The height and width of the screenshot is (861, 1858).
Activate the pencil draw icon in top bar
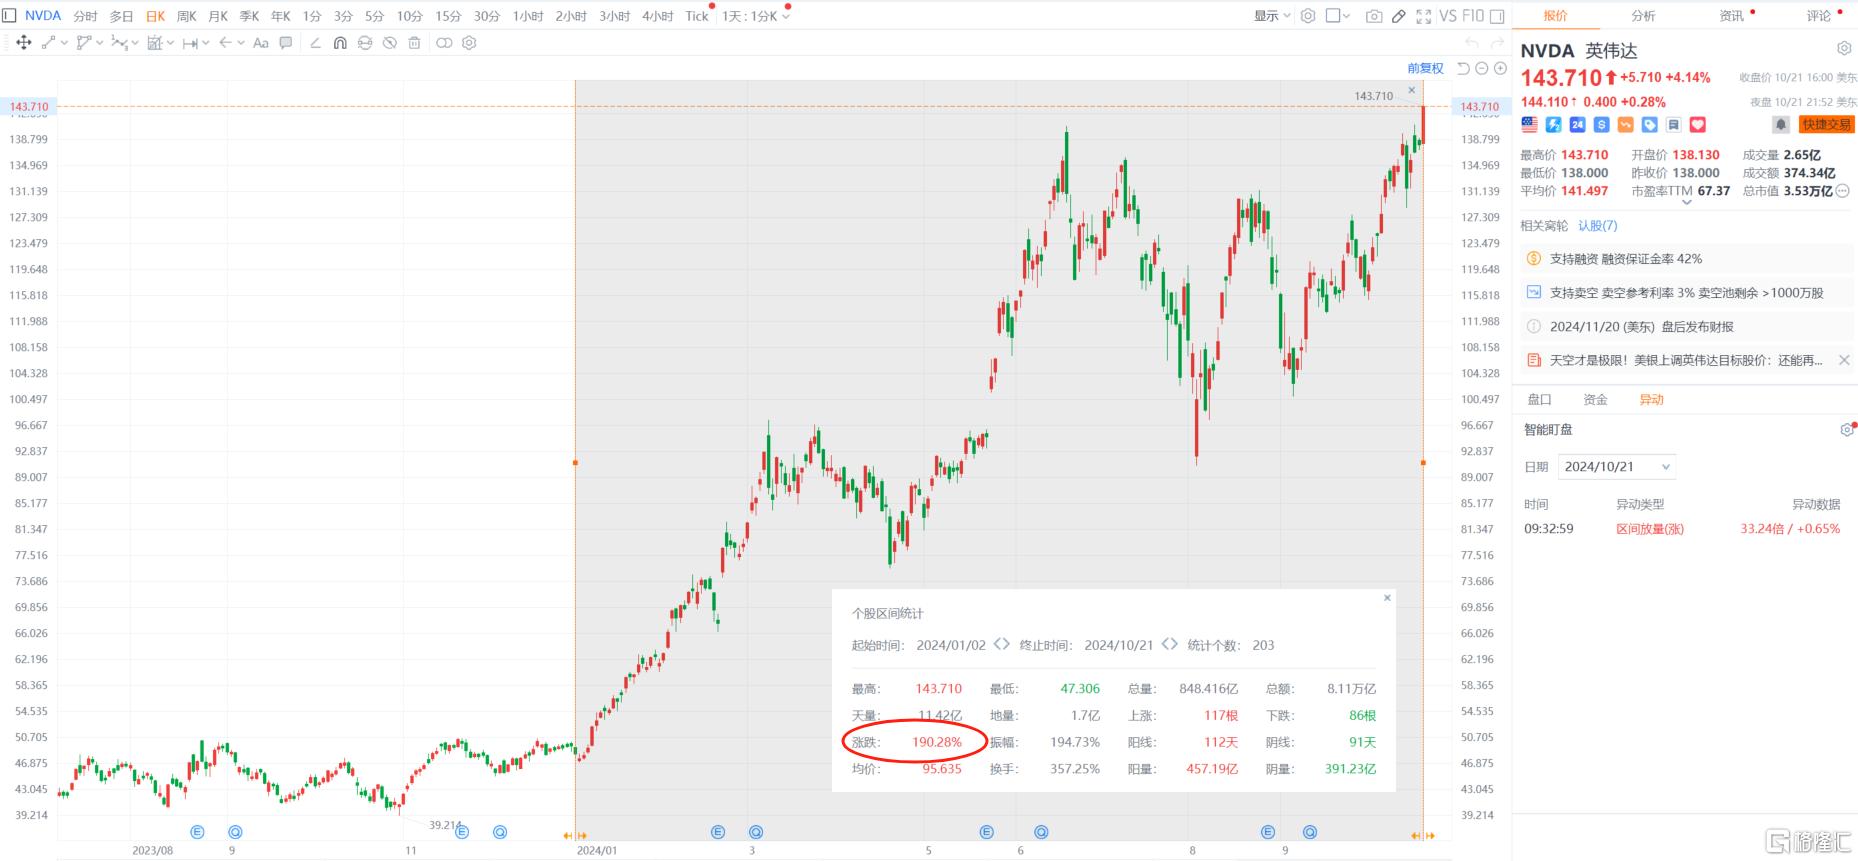pos(1399,16)
